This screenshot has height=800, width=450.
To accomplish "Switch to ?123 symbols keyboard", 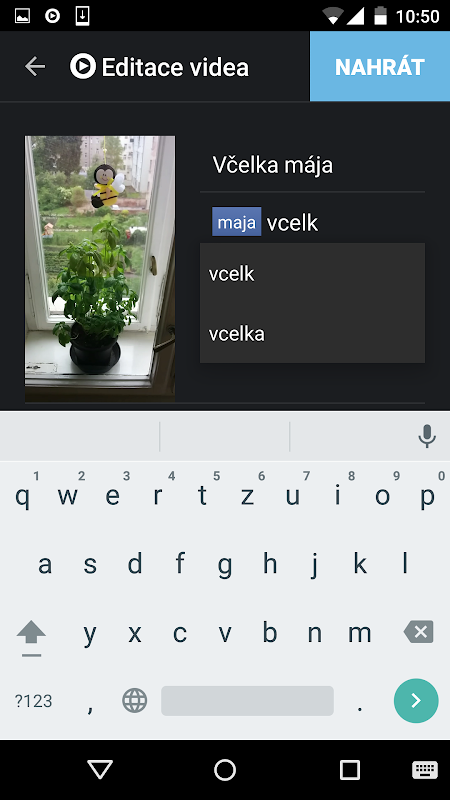I will 33,701.
